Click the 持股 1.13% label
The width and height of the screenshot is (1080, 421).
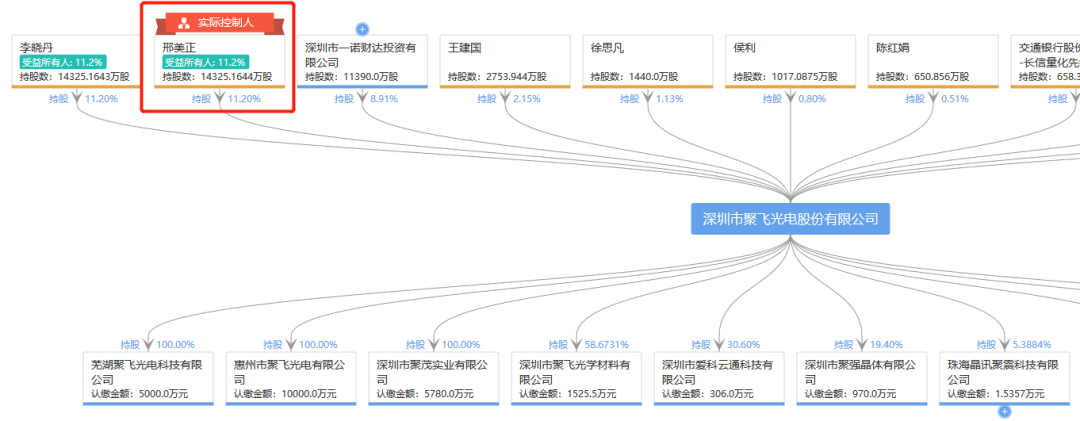click(x=652, y=99)
